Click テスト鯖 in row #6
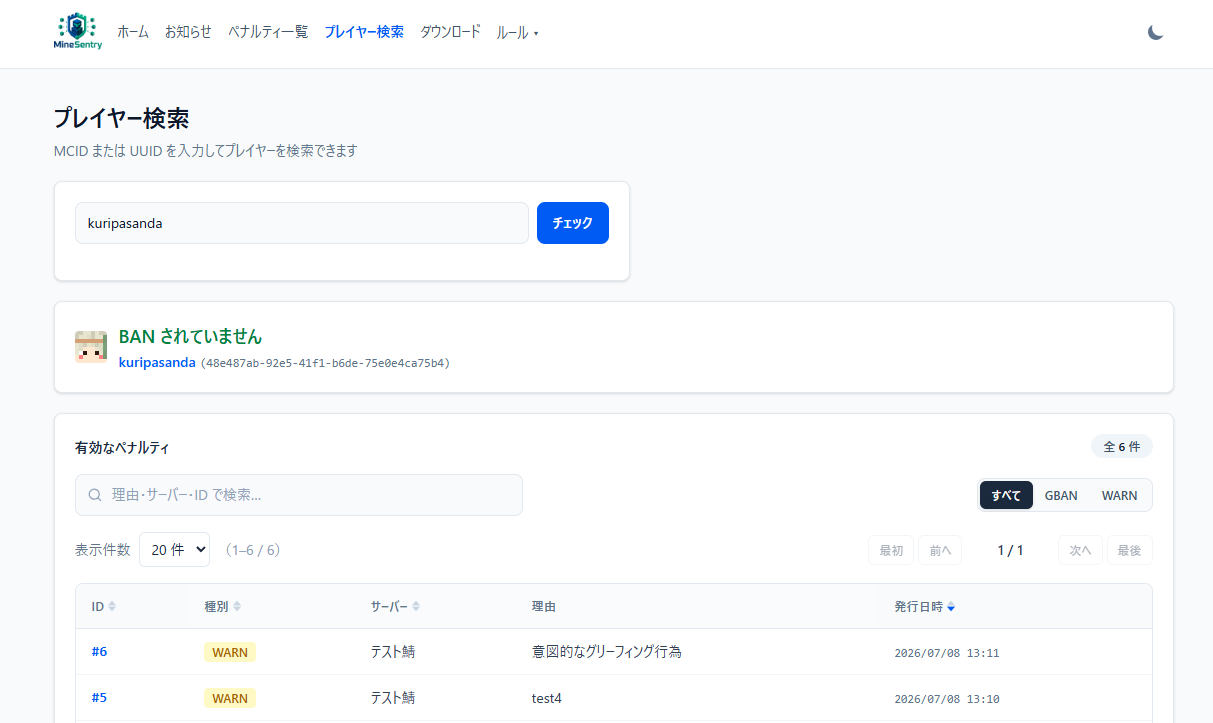This screenshot has width=1213, height=723. point(393,652)
